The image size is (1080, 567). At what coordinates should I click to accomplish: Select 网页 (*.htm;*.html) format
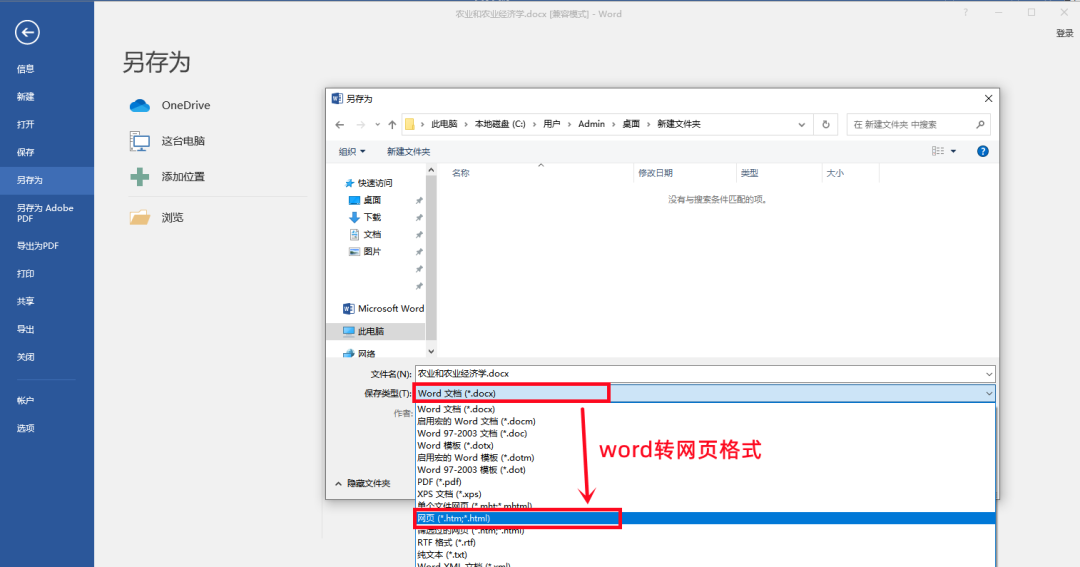[x=705, y=519]
